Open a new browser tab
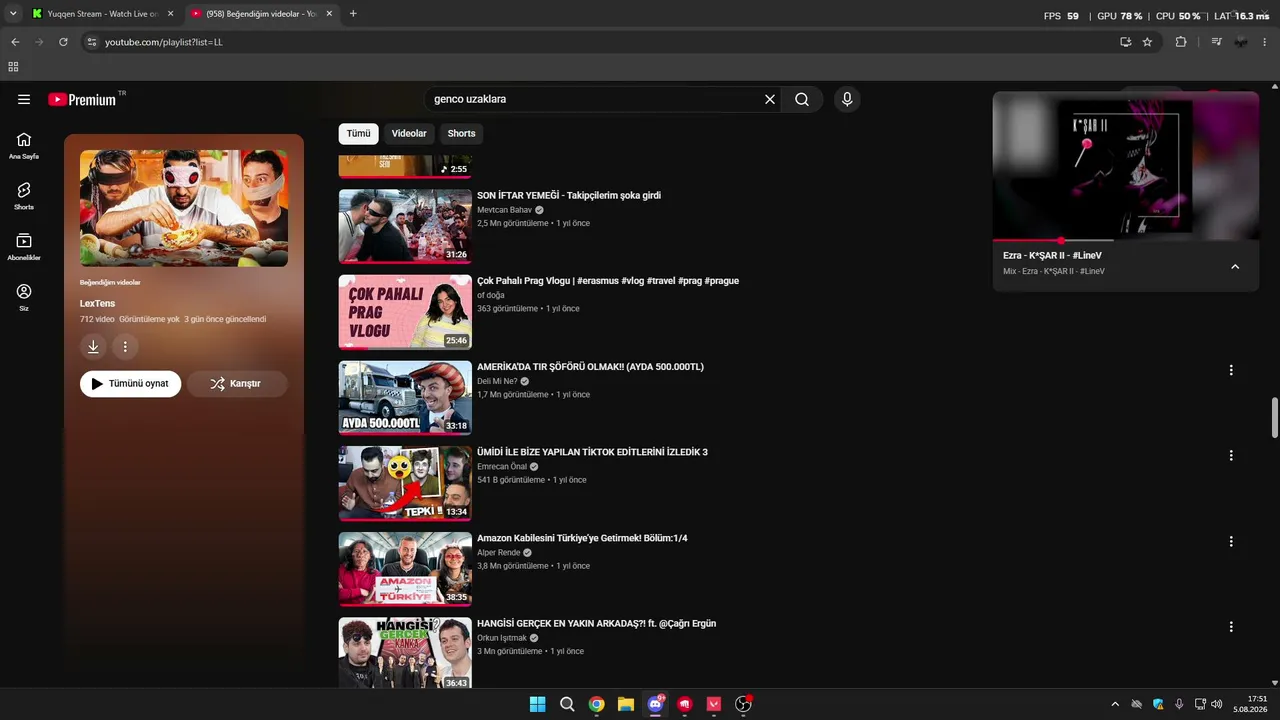Image resolution: width=1280 pixels, height=720 pixels. pyautogui.click(x=353, y=14)
